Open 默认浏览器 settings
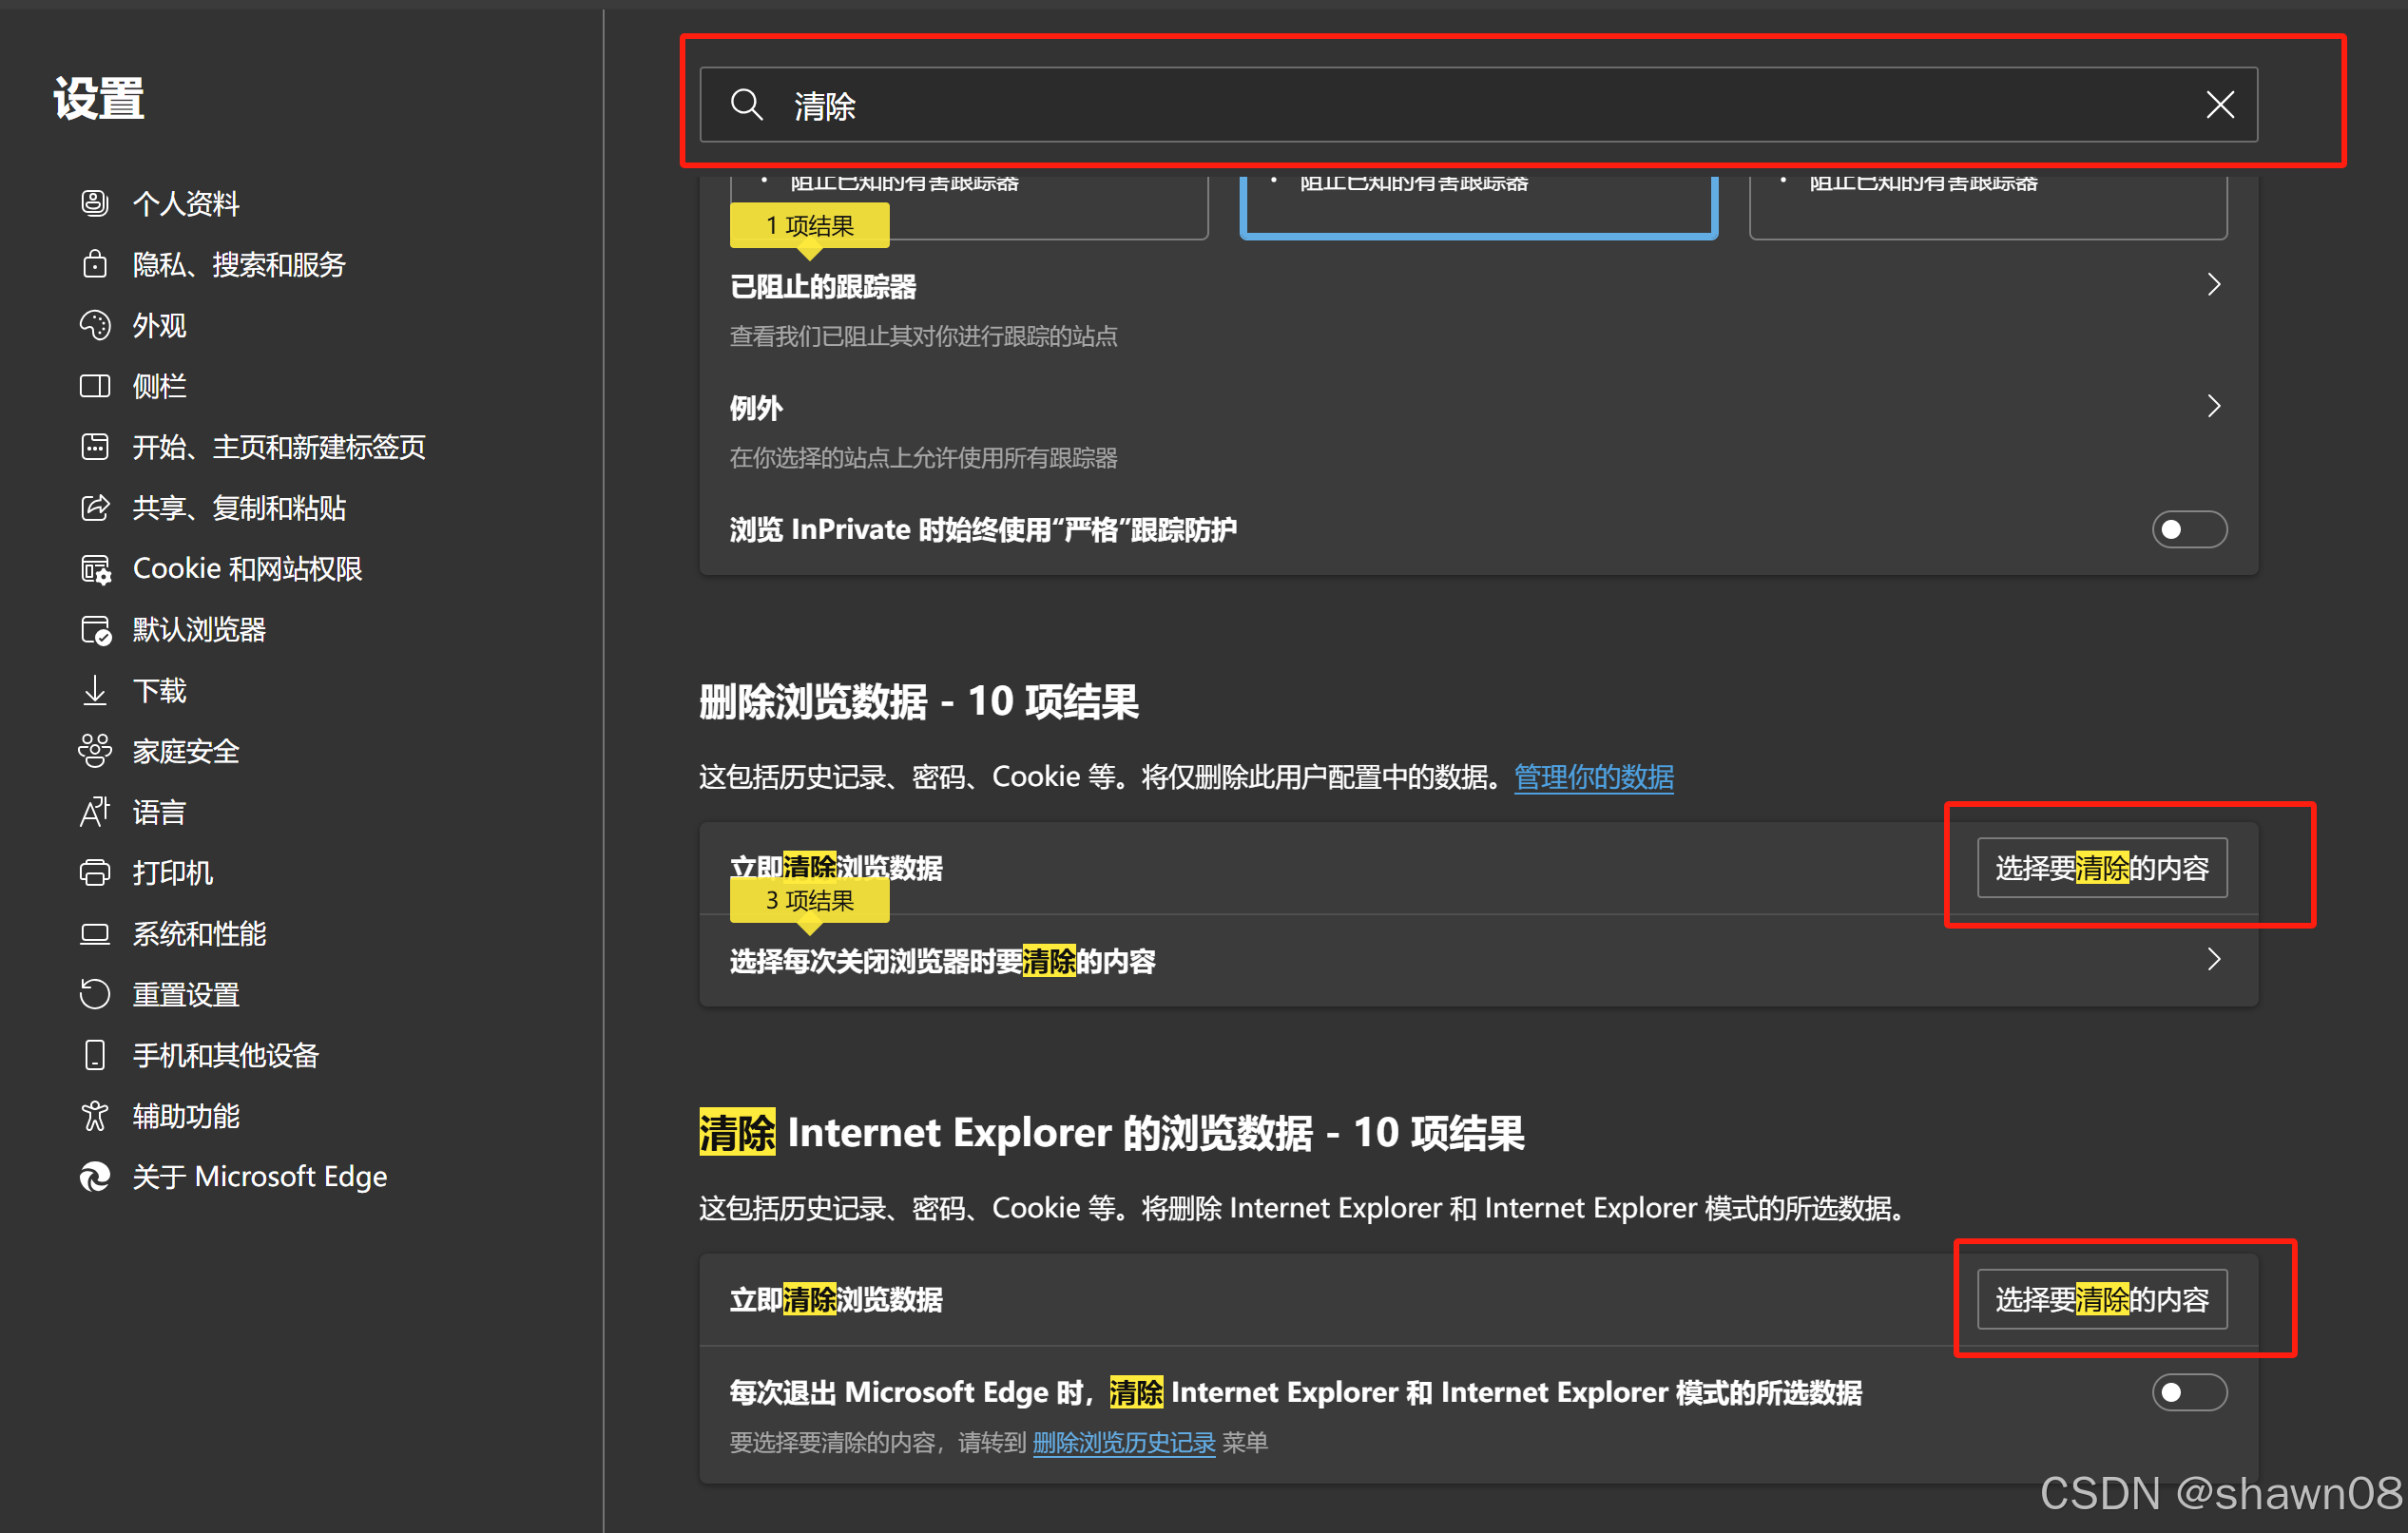This screenshot has width=2408, height=1533. (199, 630)
